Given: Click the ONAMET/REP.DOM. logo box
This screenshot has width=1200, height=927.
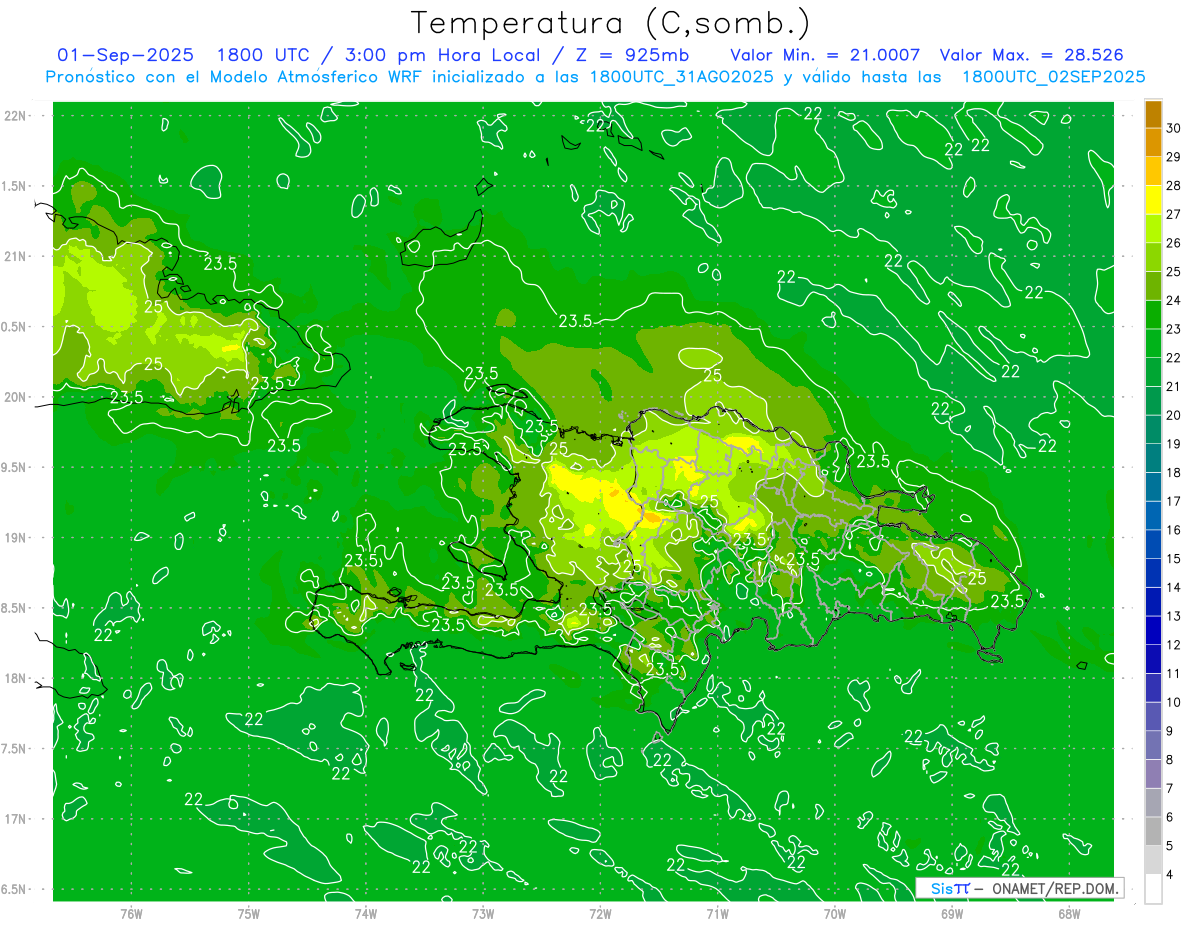Looking at the screenshot, I should click(1020, 888).
